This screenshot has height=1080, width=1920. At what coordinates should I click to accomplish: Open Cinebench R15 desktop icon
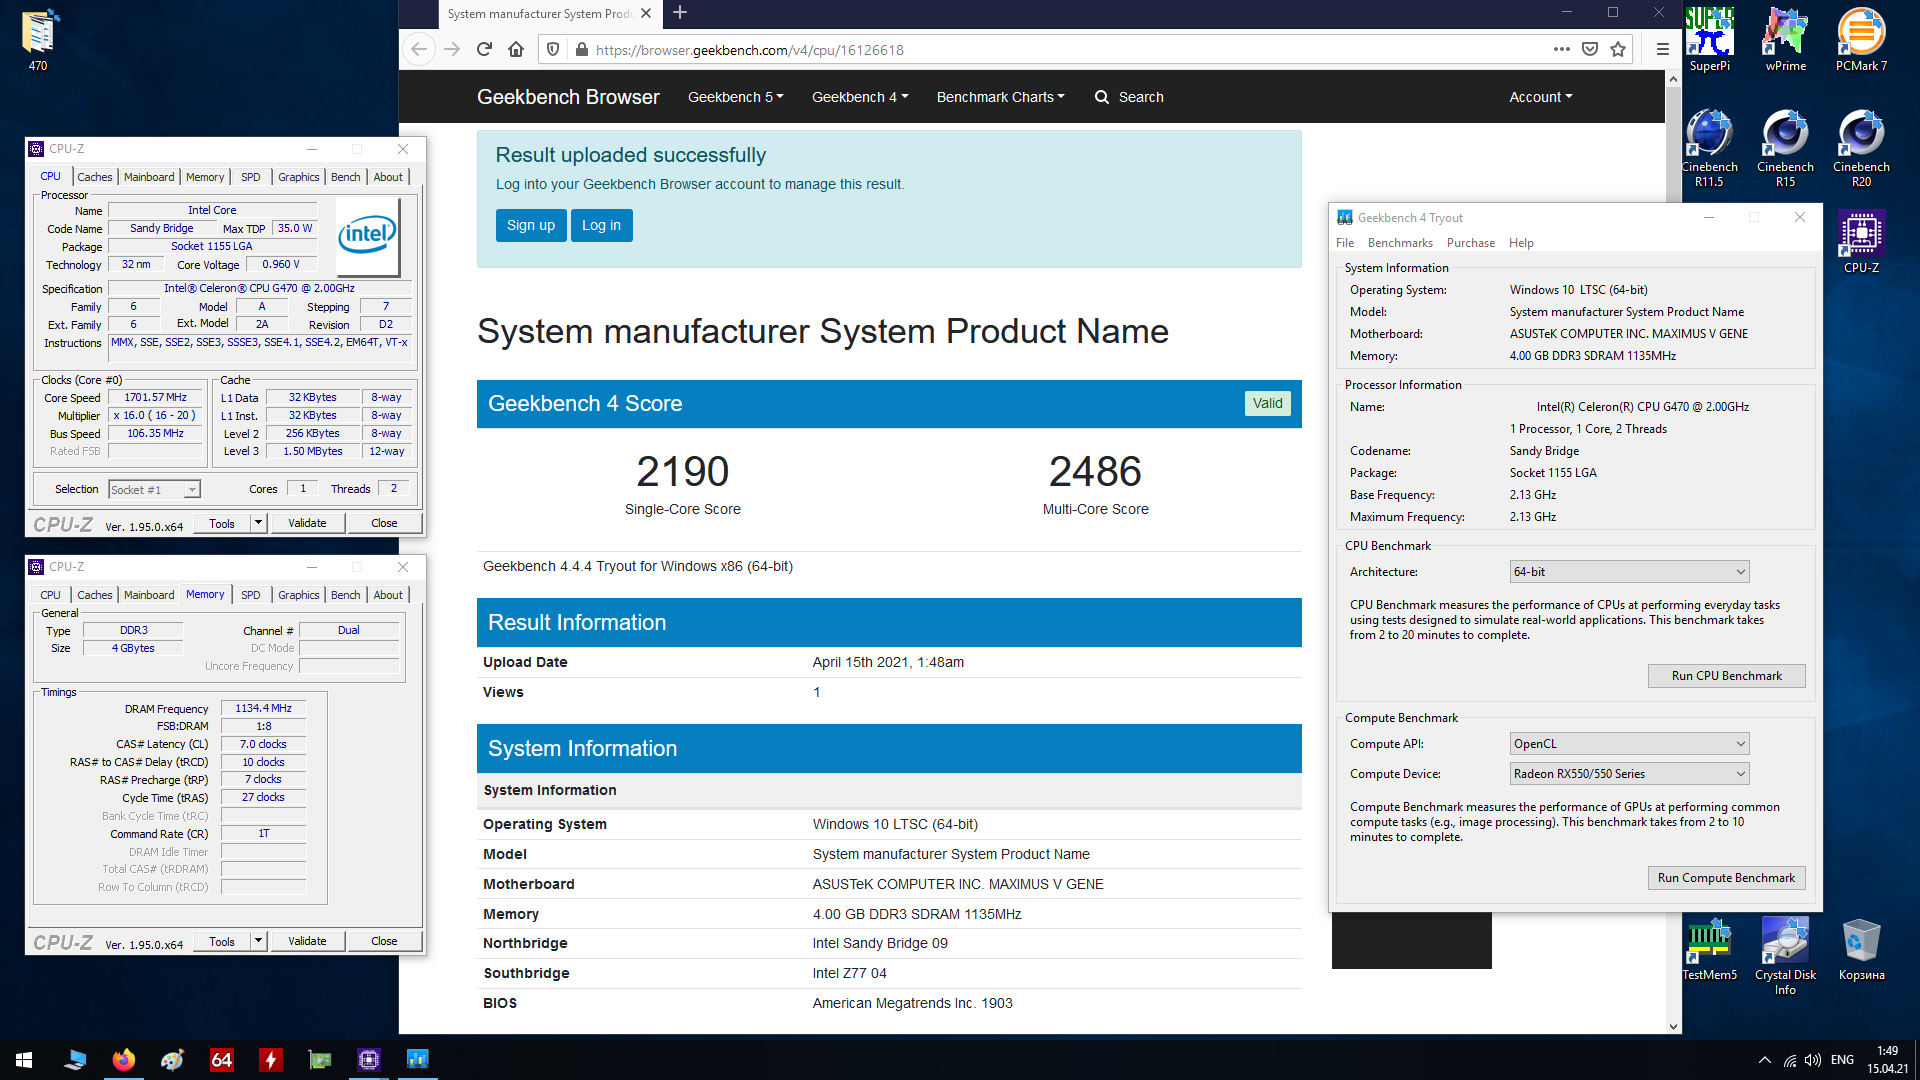[x=1785, y=148]
